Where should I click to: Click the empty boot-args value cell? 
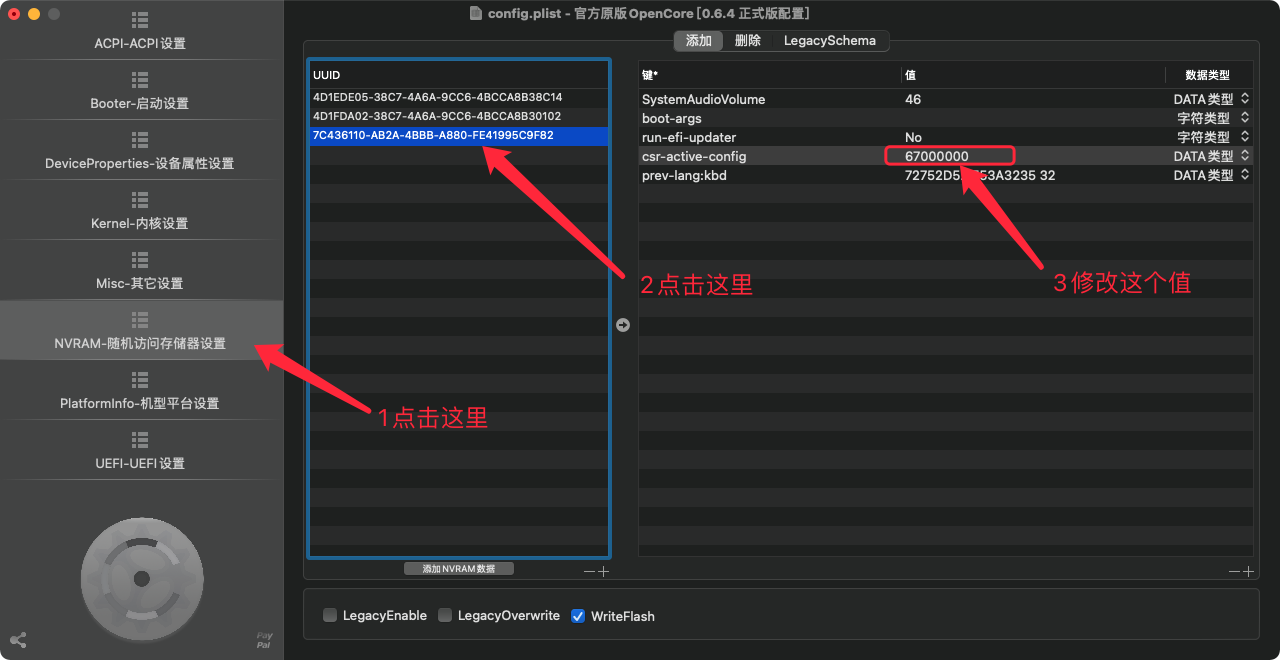pyautogui.click(x=1033, y=118)
